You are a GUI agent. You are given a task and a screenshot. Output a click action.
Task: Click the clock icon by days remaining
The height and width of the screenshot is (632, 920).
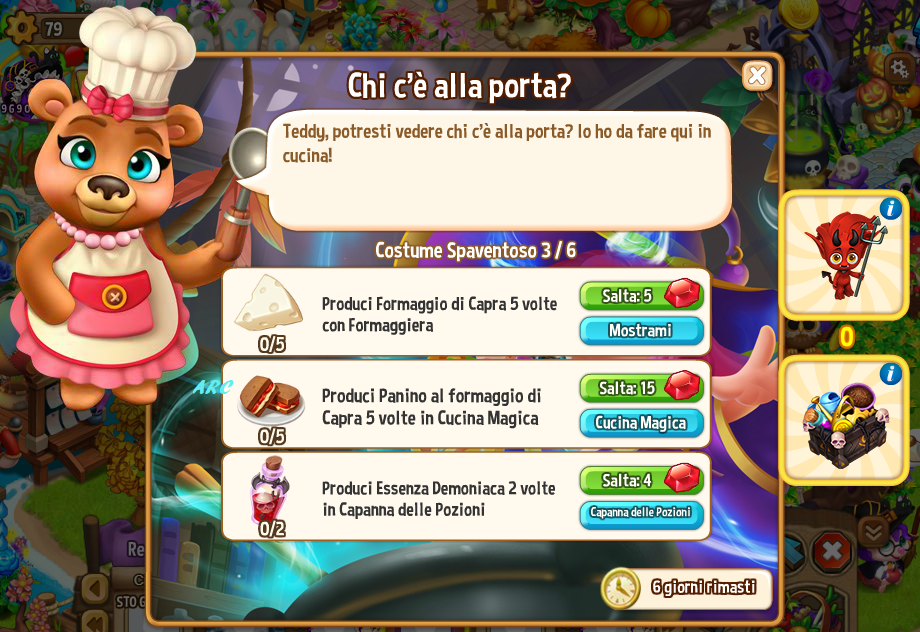click(x=621, y=587)
